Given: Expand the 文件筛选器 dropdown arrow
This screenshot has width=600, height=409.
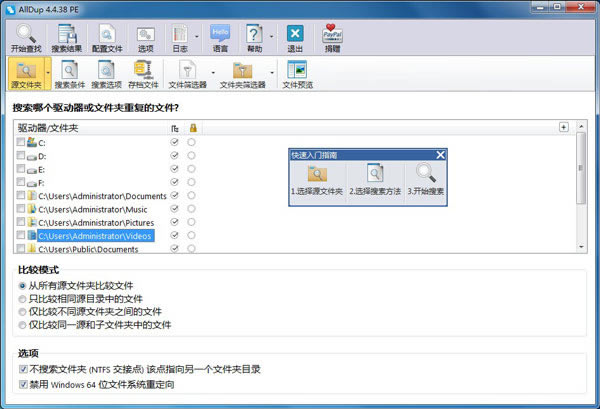Looking at the screenshot, I should click(213, 73).
